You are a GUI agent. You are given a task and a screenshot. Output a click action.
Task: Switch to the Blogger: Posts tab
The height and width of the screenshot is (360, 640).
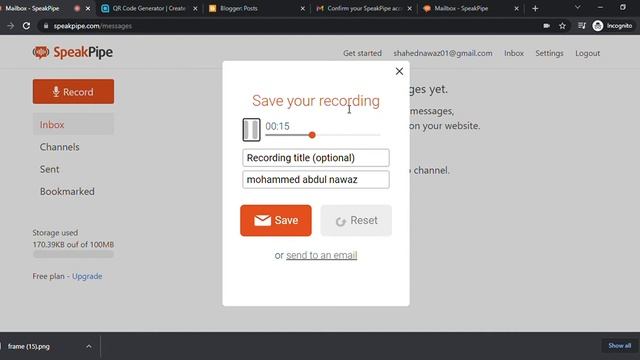coord(257,8)
